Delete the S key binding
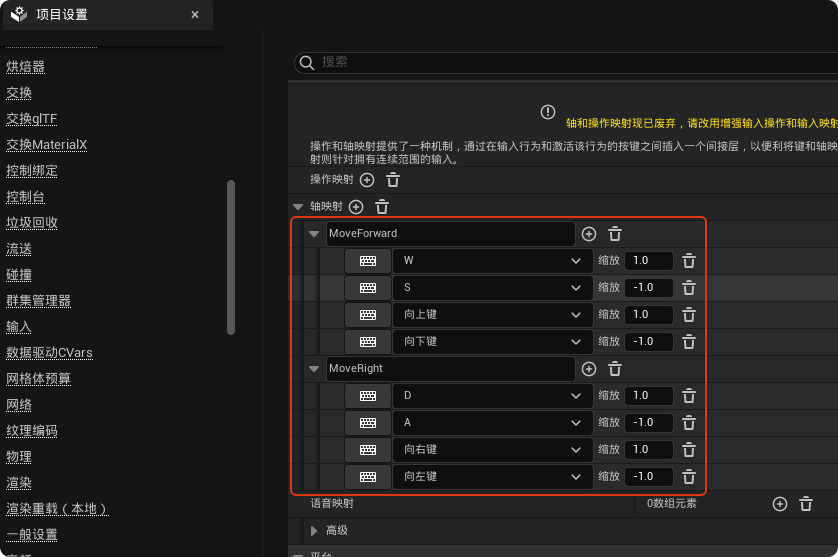The height and width of the screenshot is (557, 838). click(689, 288)
